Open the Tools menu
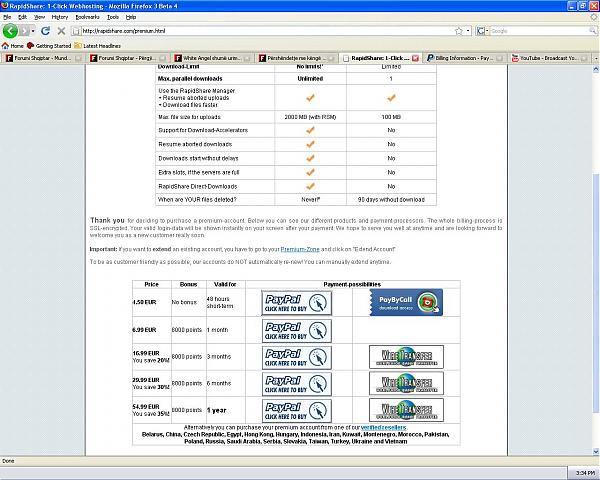 click(113, 17)
